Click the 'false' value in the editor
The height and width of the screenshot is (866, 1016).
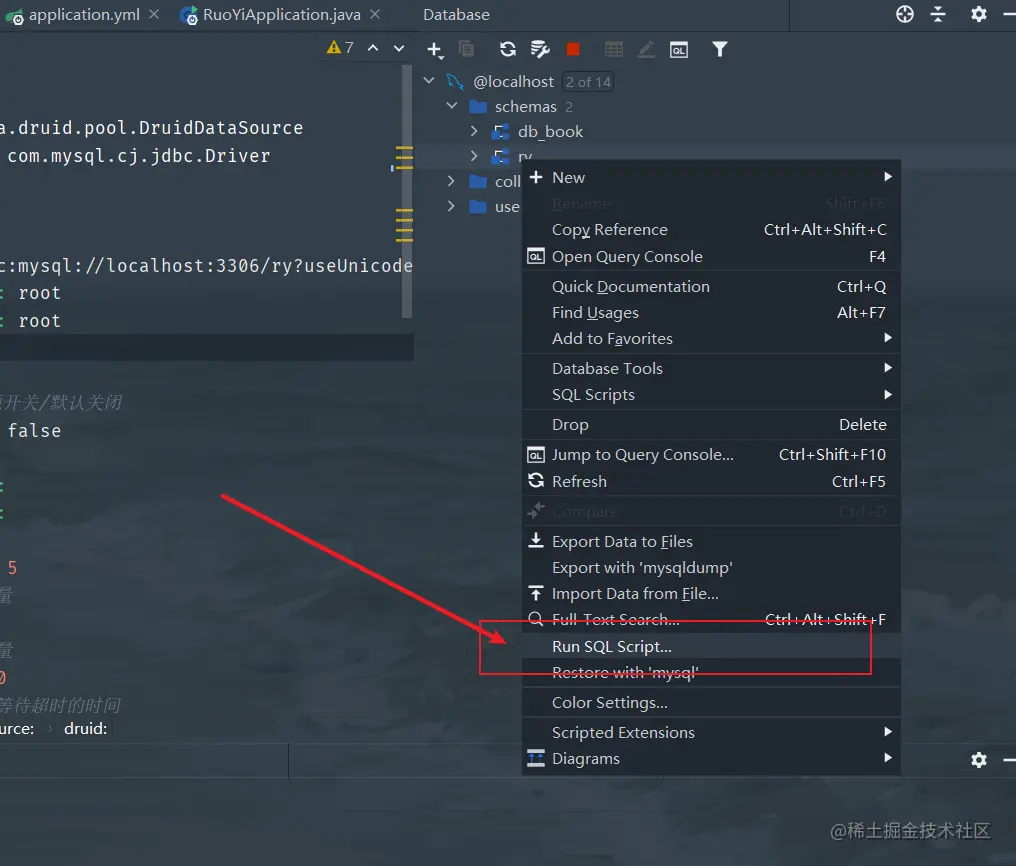(34, 431)
